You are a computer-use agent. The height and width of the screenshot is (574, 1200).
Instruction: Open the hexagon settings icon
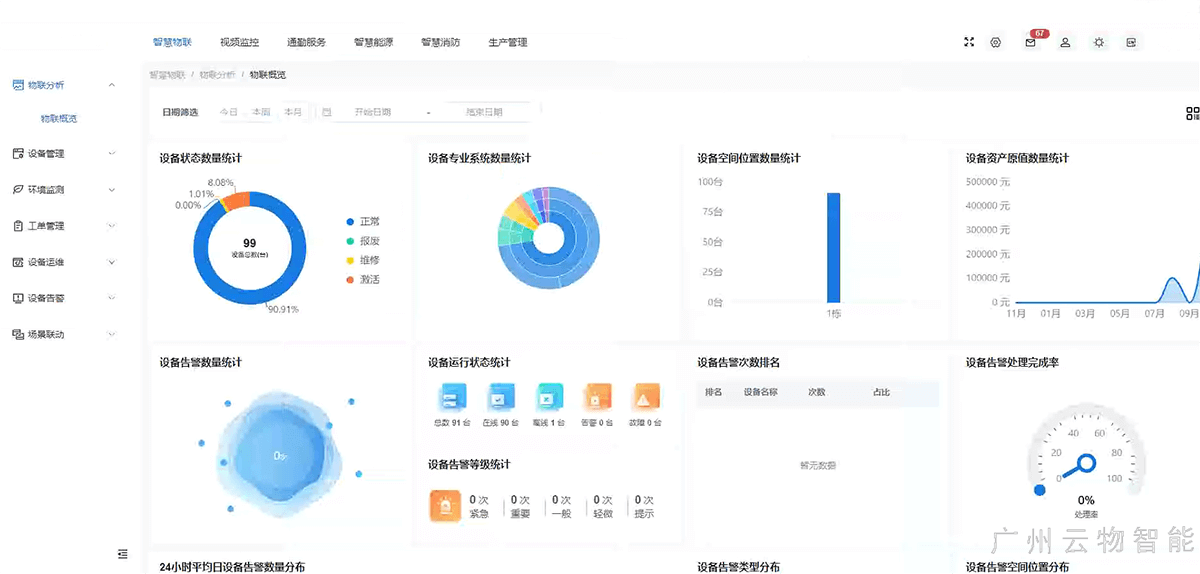(995, 42)
